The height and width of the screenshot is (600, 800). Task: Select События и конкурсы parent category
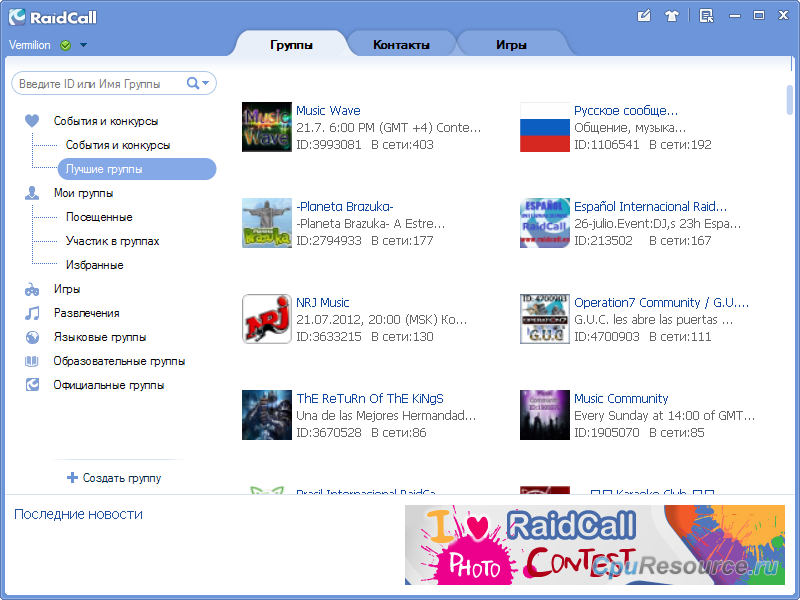[106, 121]
